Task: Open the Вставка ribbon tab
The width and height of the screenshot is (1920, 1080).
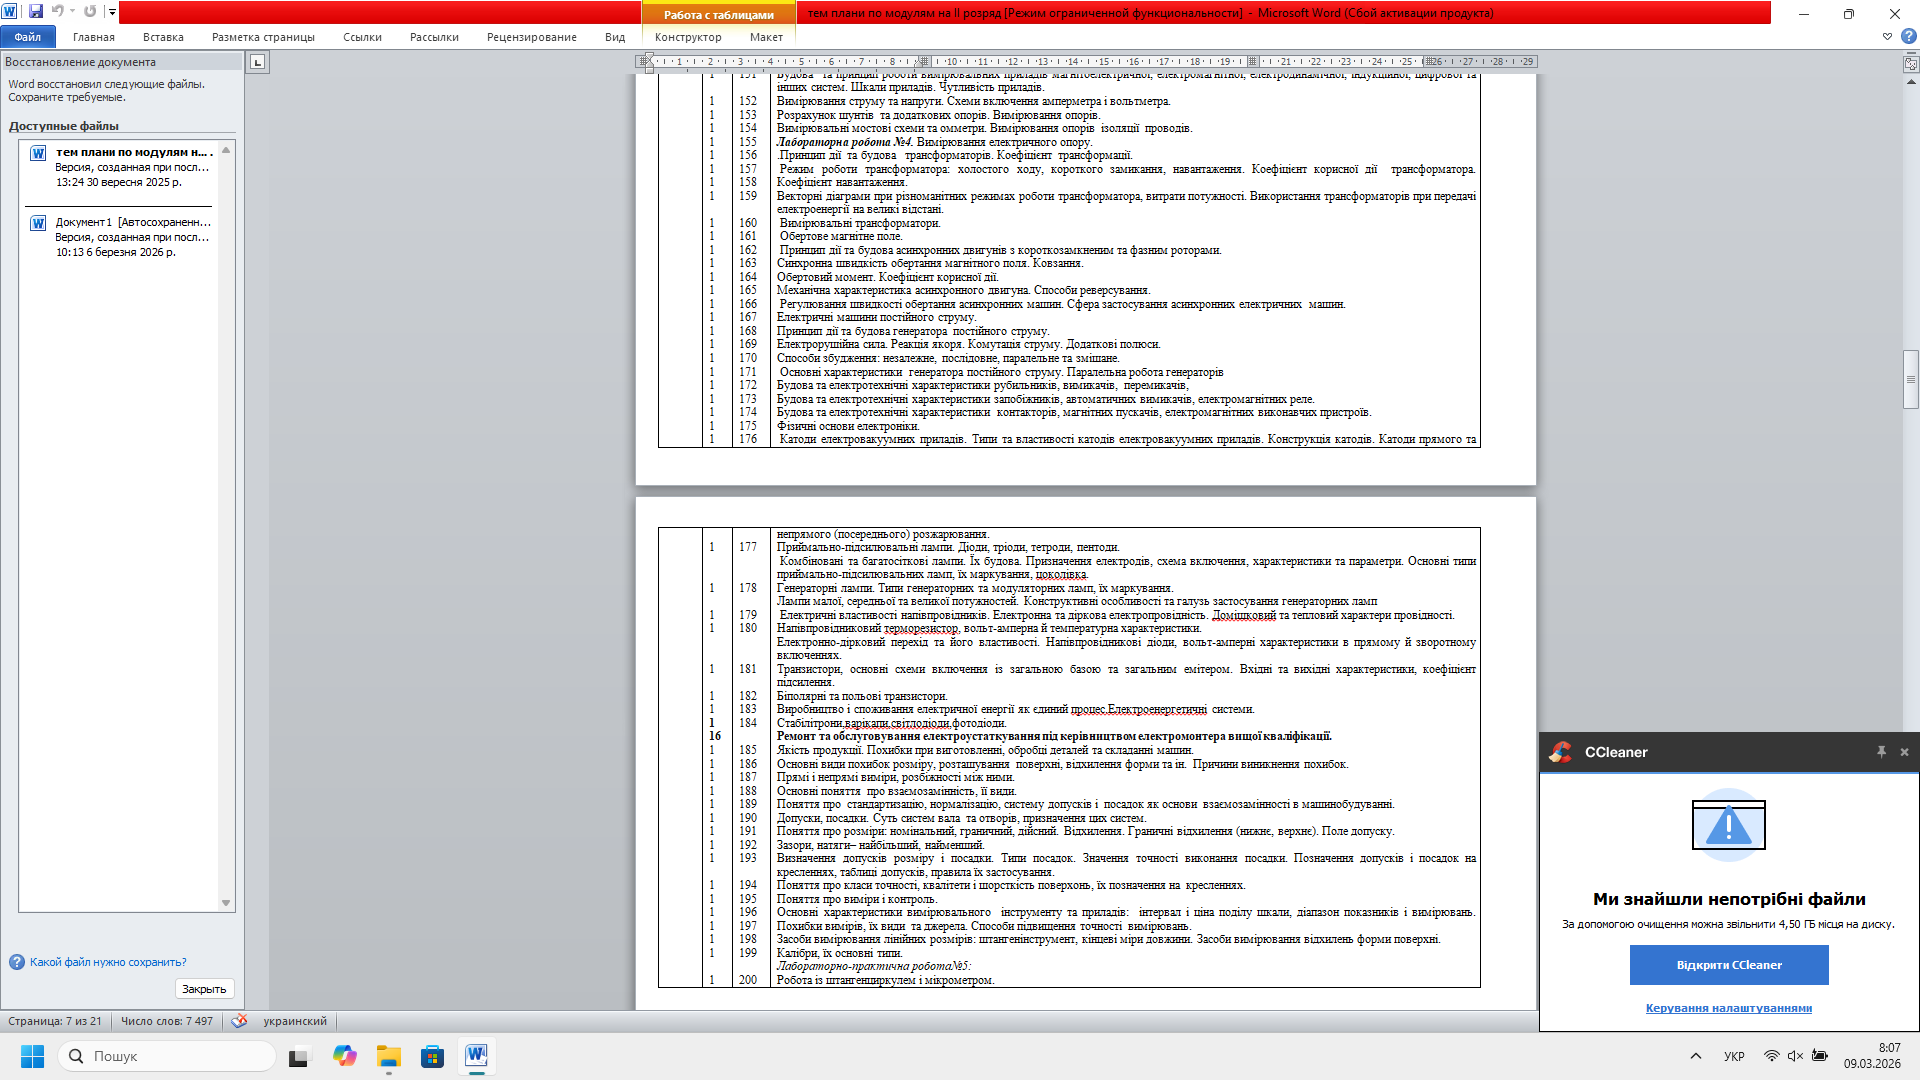Action: point(163,37)
